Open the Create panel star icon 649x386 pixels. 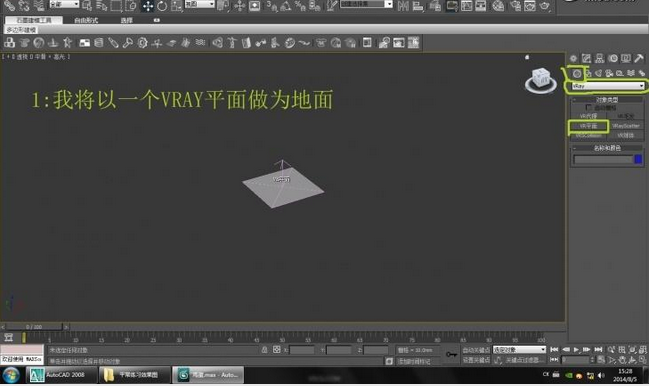(573, 58)
